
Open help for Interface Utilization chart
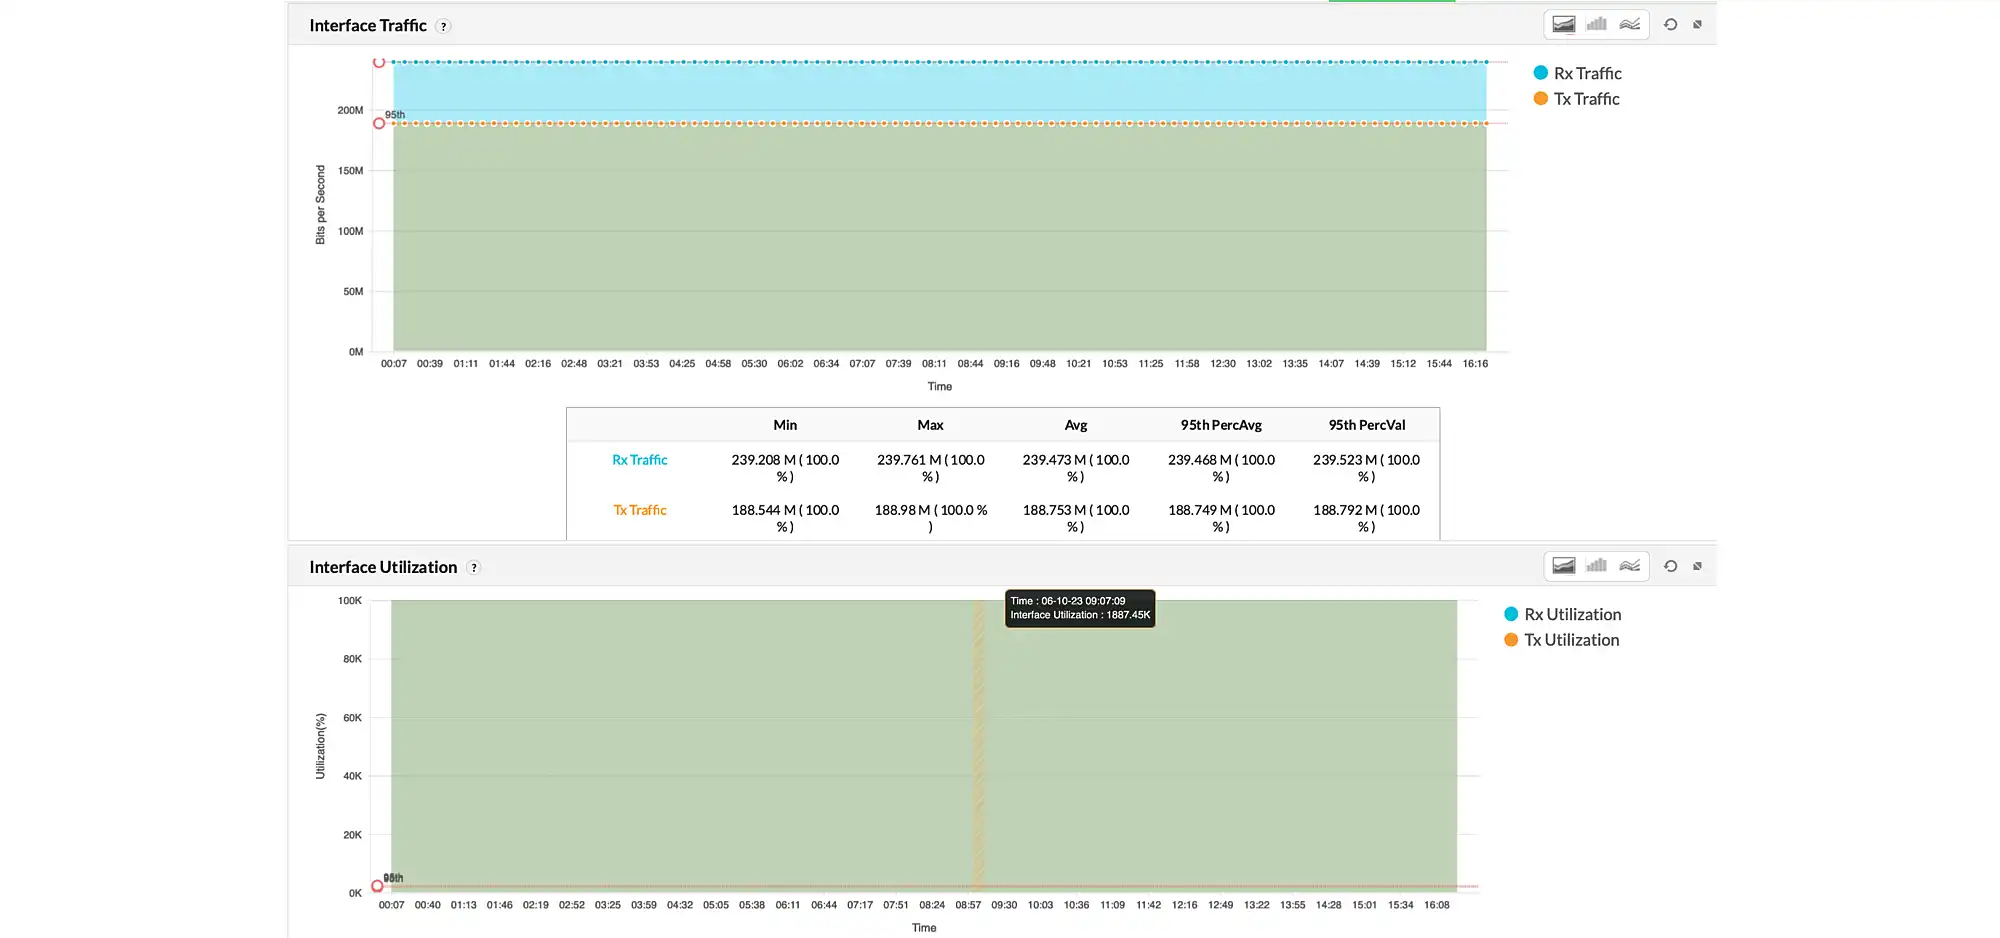click(474, 567)
